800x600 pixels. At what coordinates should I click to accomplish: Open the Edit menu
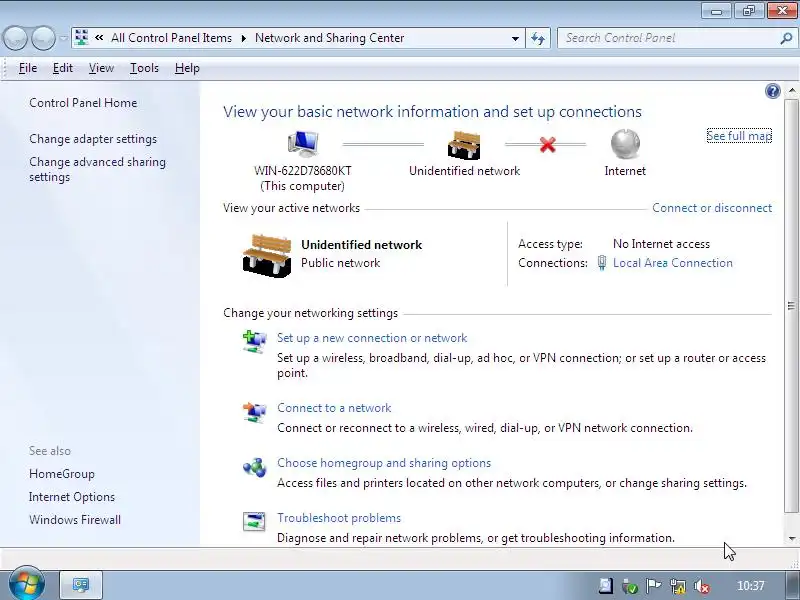point(63,68)
